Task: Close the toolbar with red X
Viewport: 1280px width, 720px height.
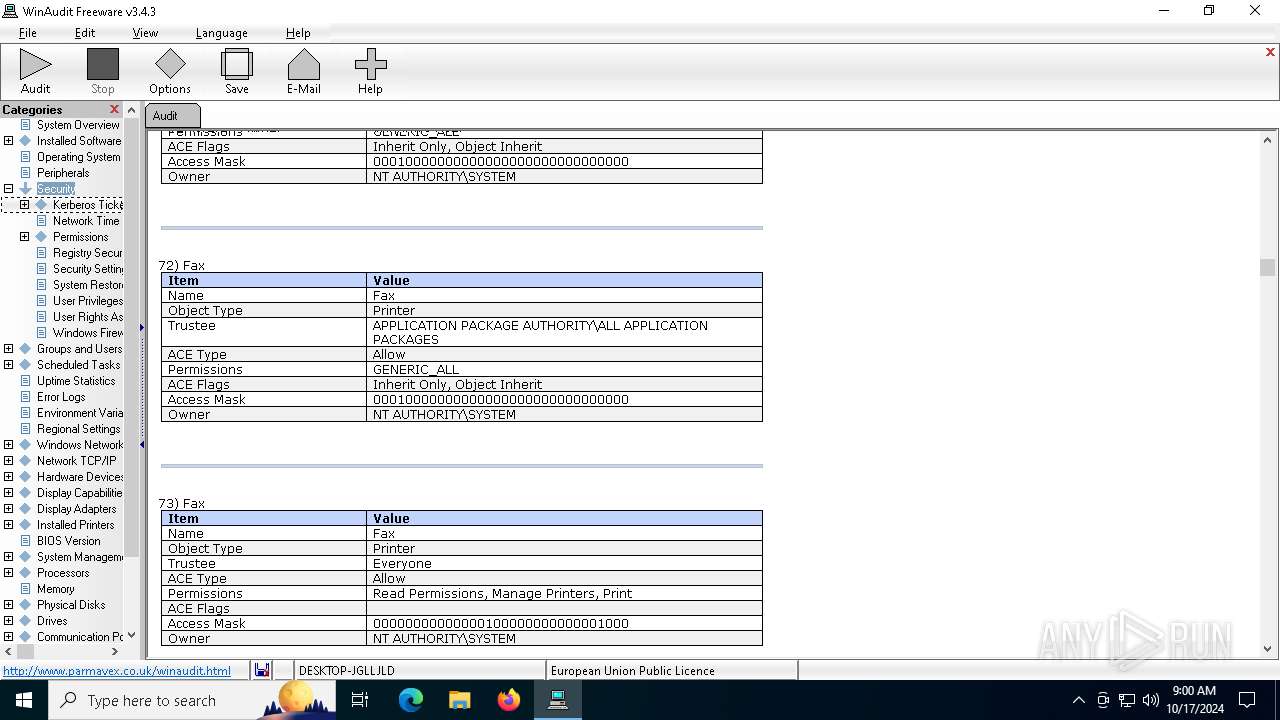Action: (x=1270, y=52)
